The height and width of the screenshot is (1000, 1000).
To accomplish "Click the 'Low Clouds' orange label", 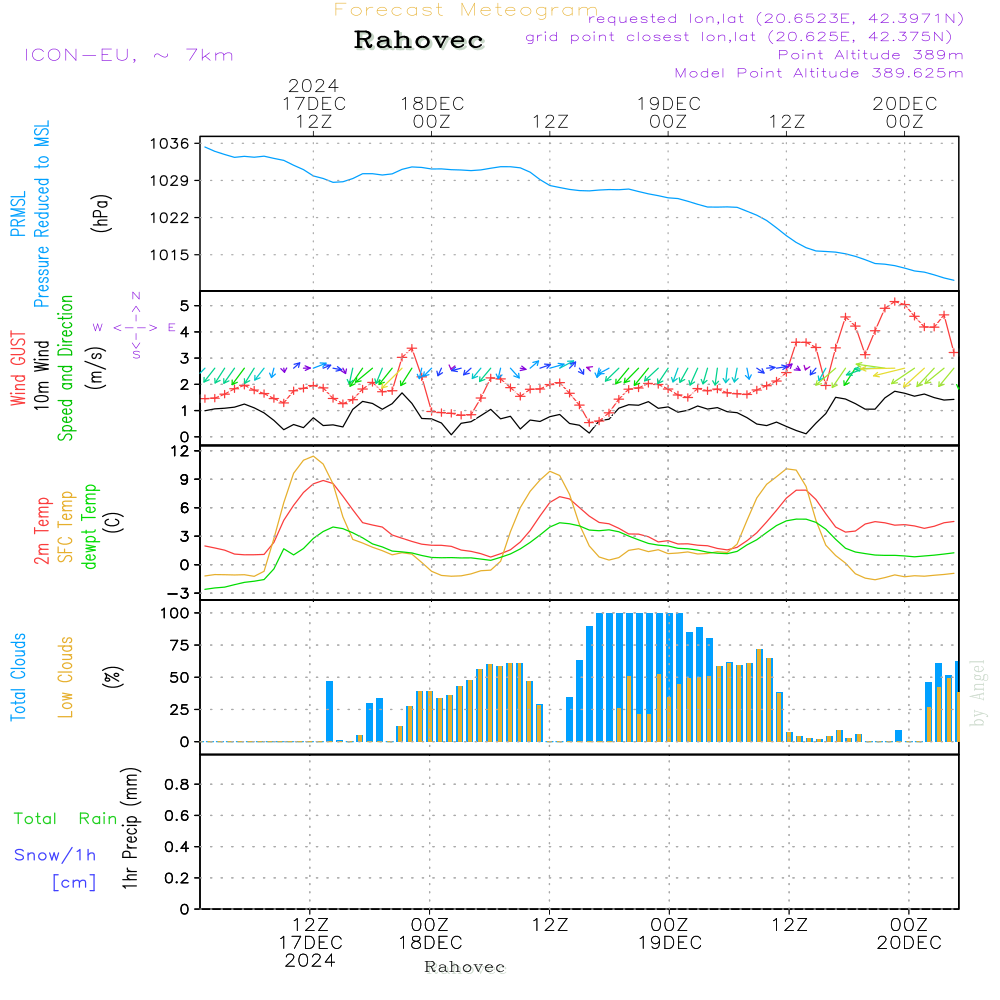I will [66, 677].
